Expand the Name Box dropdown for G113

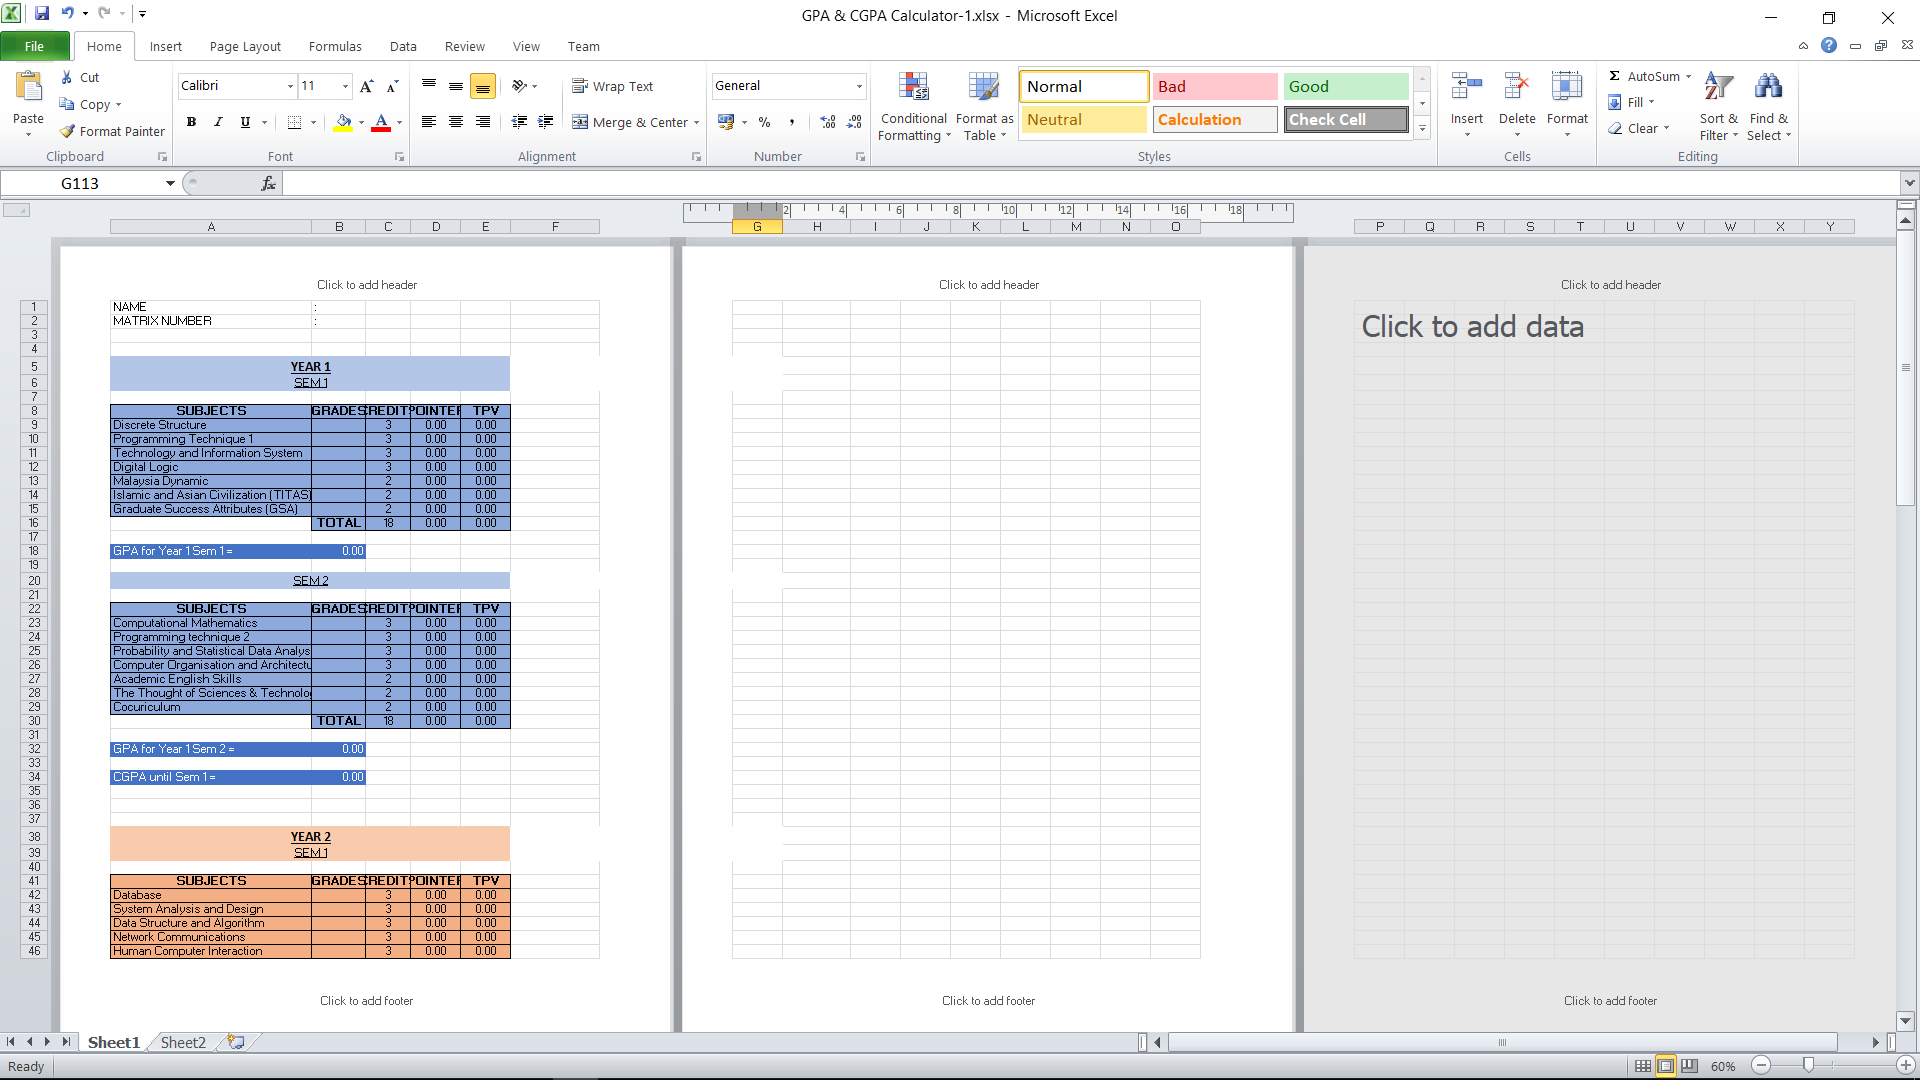[170, 183]
